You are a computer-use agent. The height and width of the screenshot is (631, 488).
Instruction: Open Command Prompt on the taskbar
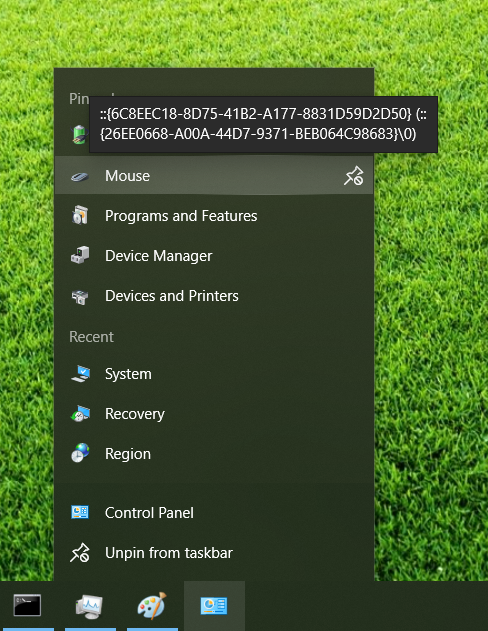pos(27,605)
